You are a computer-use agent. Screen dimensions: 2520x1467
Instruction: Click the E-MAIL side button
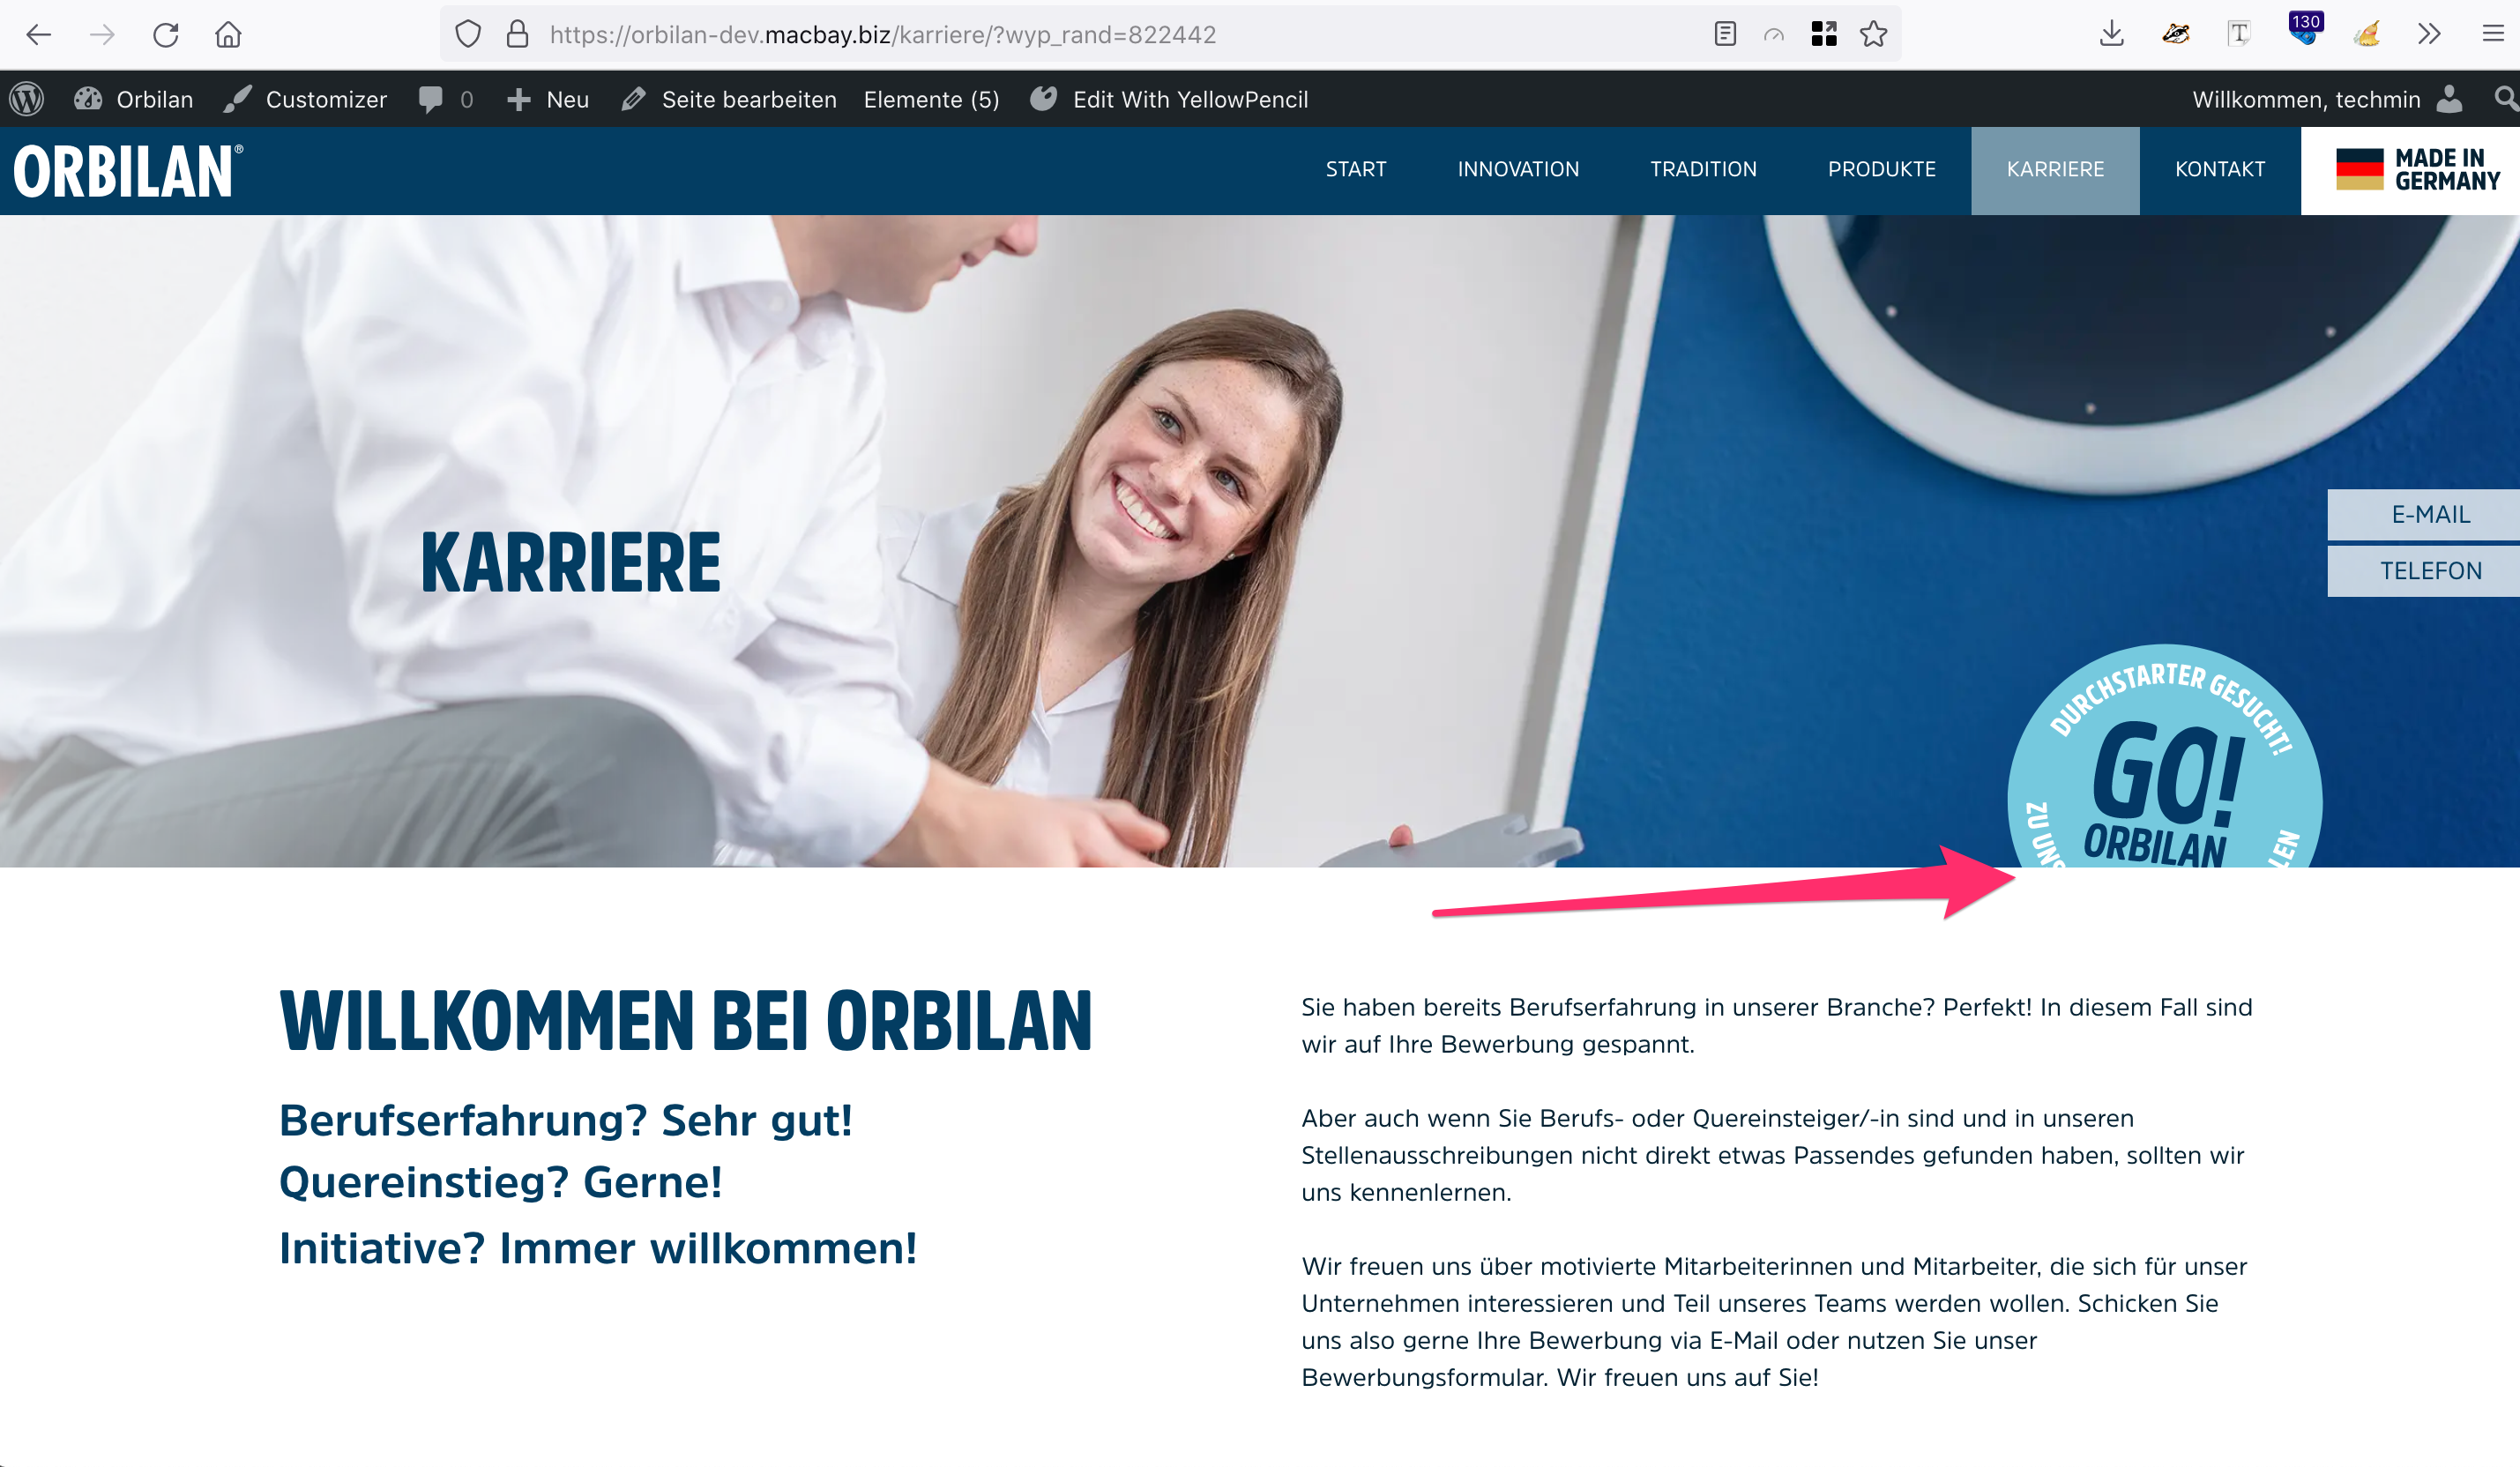click(2423, 515)
